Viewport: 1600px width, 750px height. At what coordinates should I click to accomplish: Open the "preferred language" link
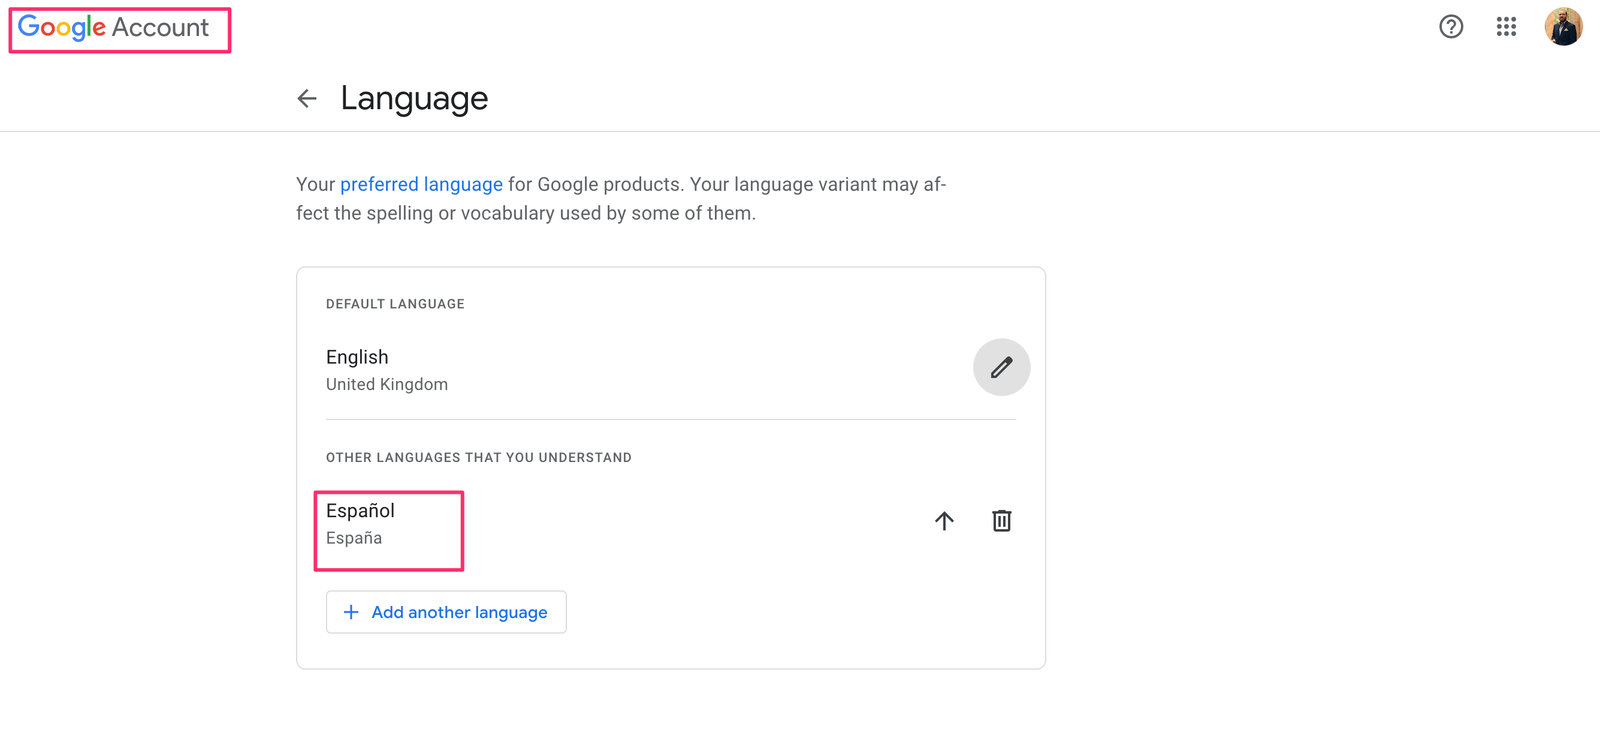[x=421, y=184]
